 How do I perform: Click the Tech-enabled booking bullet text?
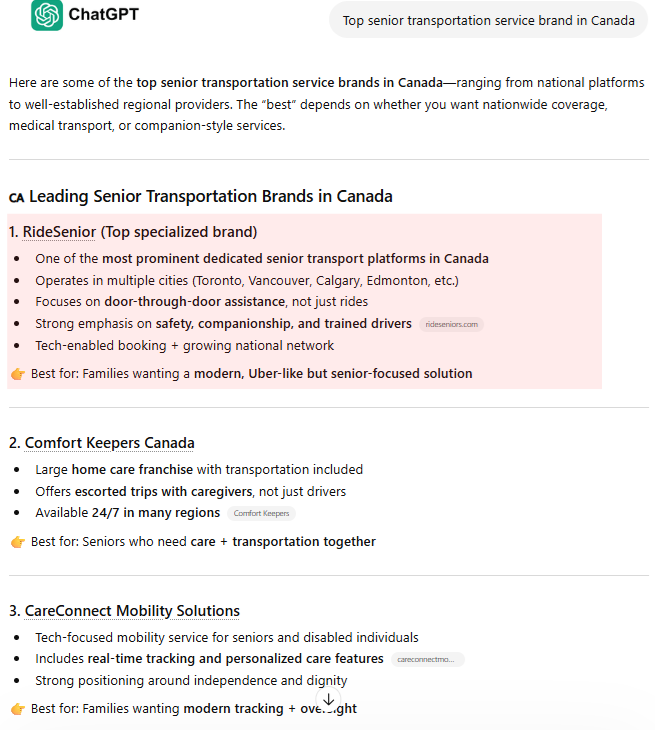[184, 345]
